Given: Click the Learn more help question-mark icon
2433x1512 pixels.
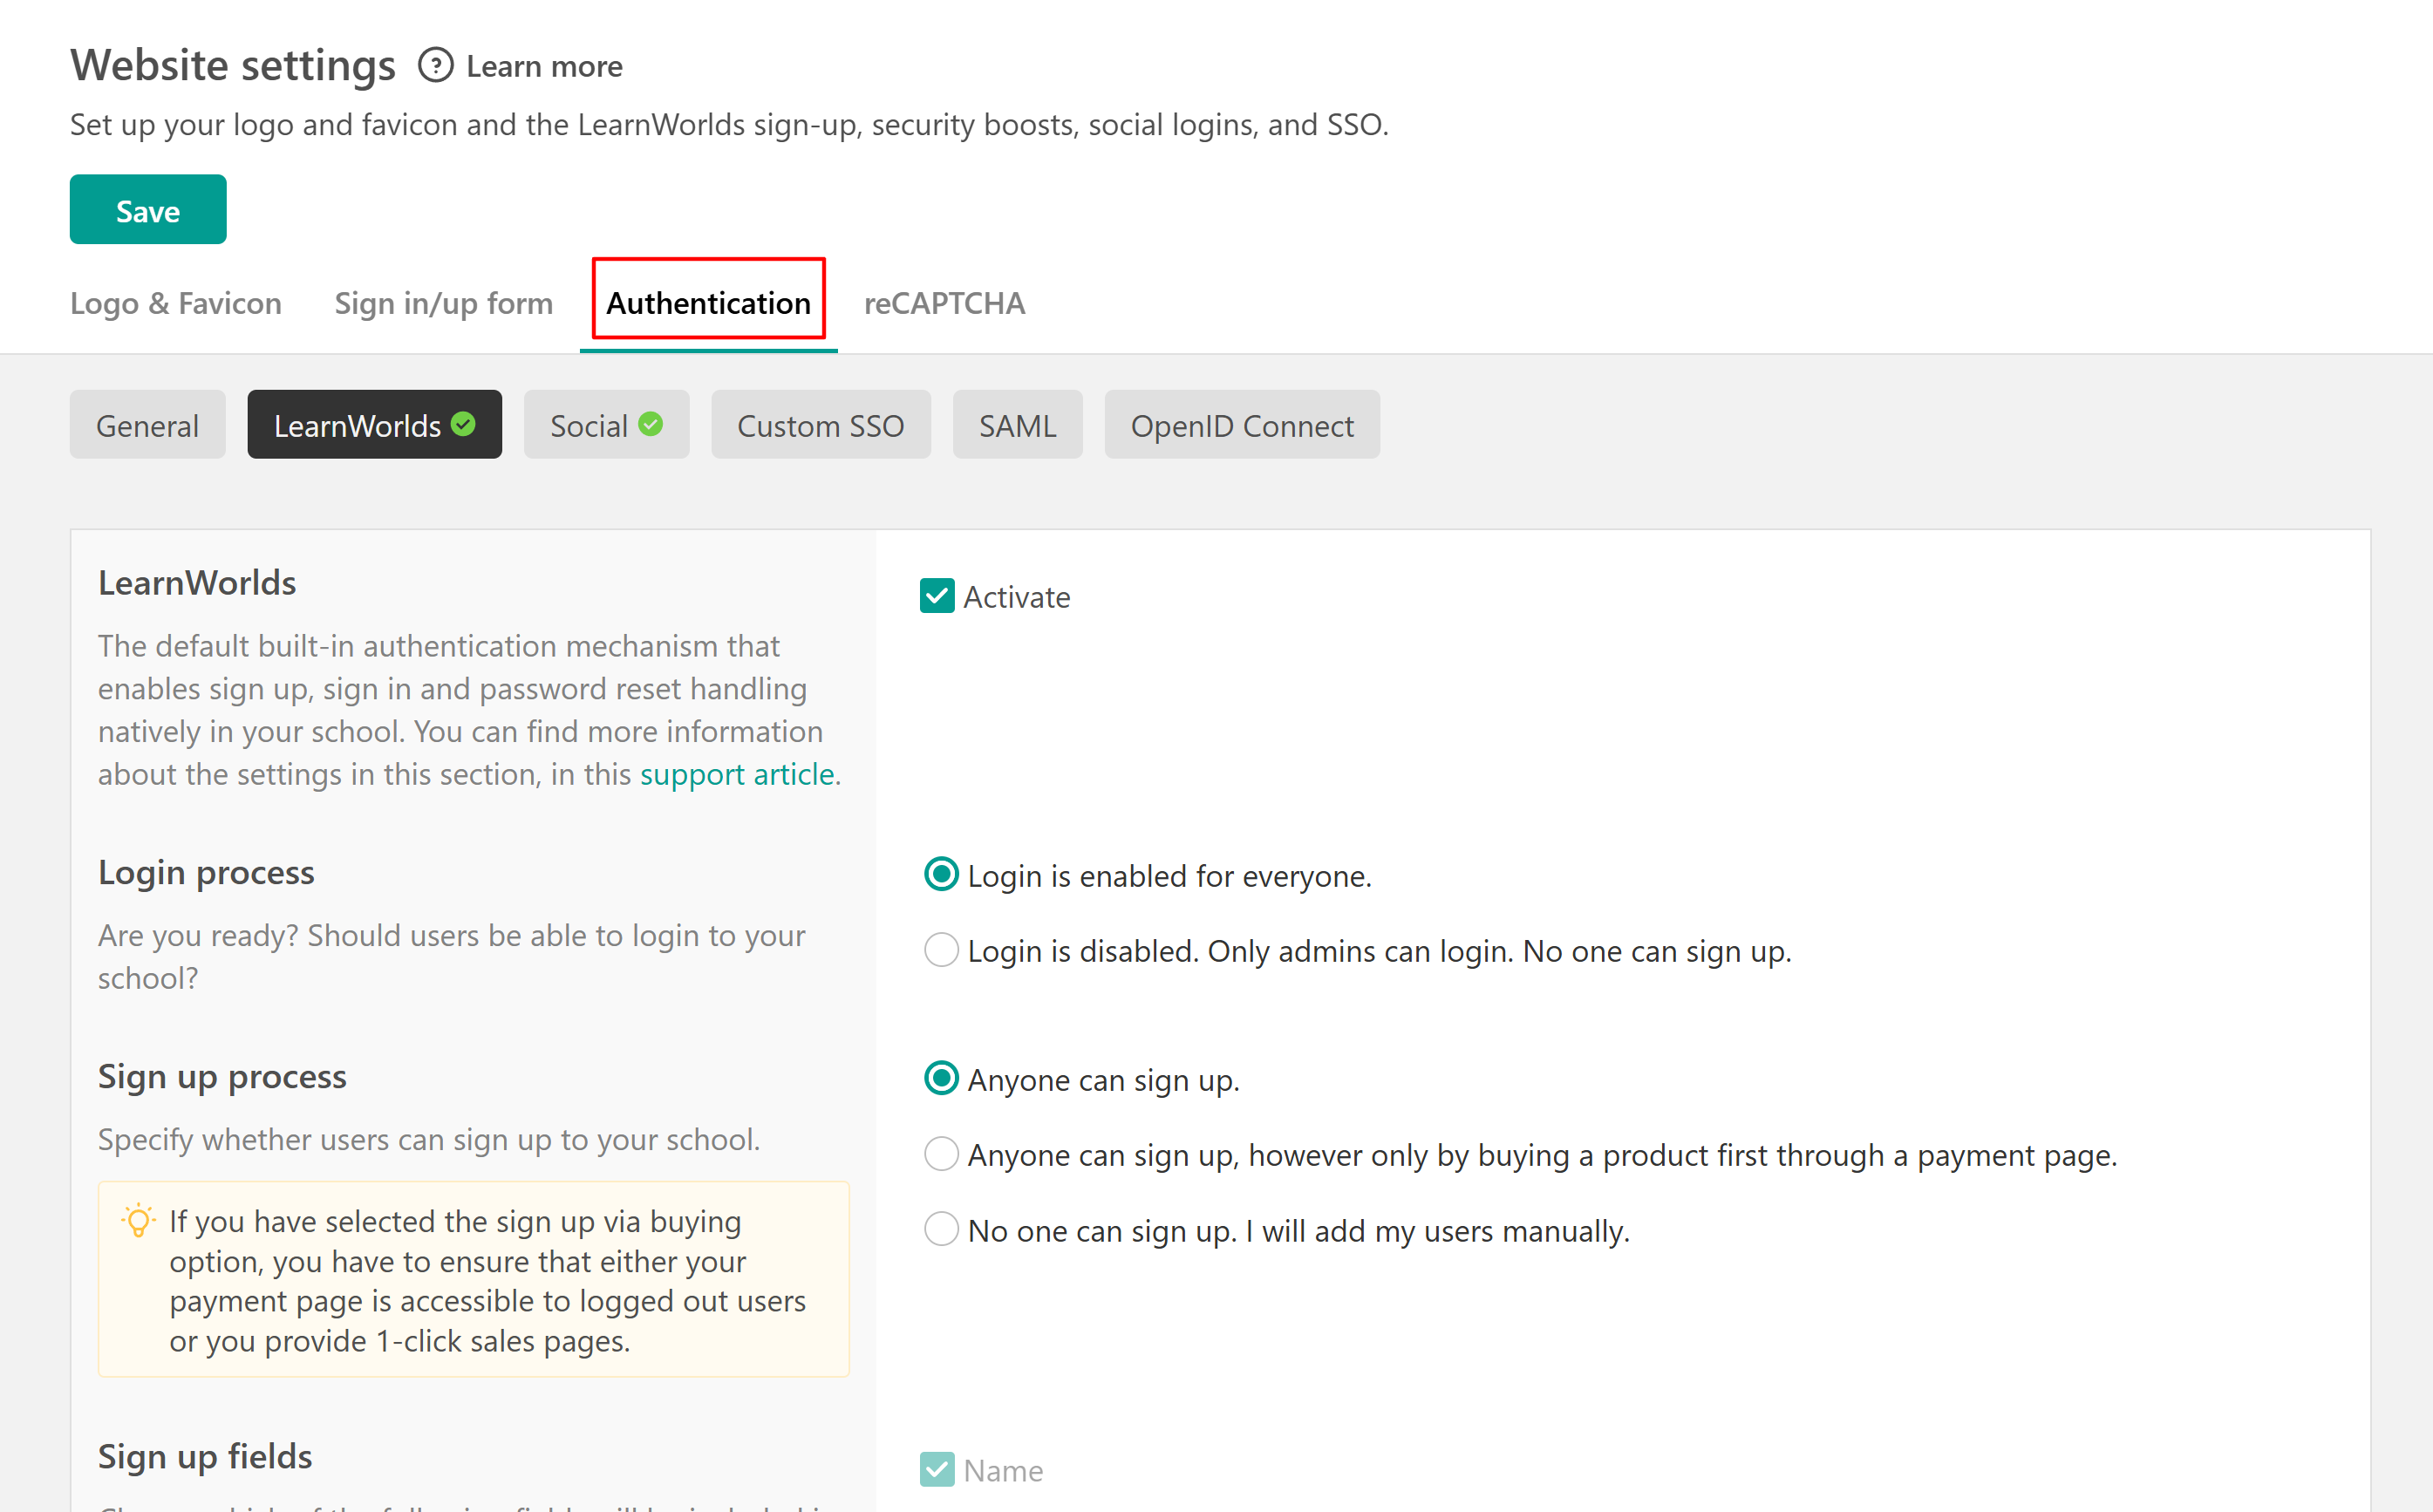Looking at the screenshot, I should 435,66.
